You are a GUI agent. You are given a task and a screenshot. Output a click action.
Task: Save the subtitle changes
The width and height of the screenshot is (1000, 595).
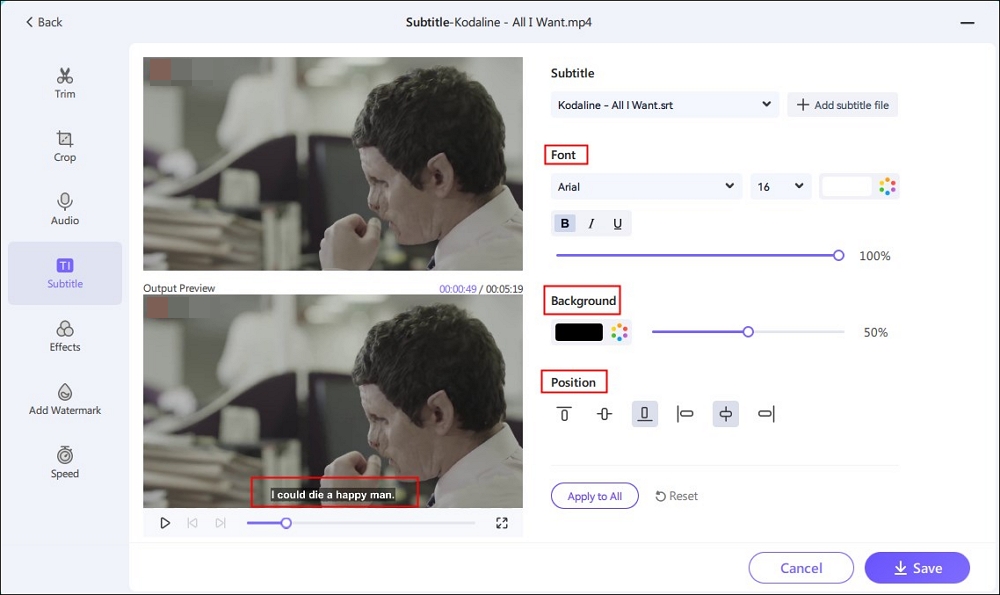pyautogui.click(x=917, y=568)
